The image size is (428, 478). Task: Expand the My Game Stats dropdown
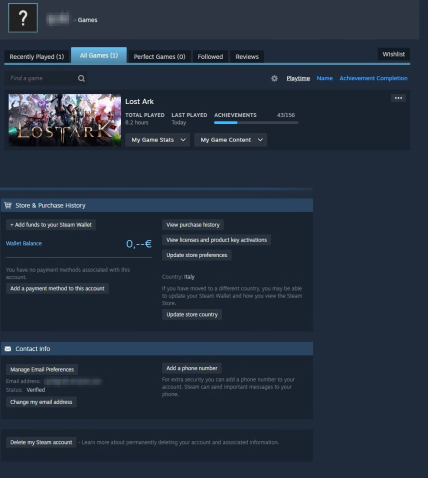[x=157, y=140]
